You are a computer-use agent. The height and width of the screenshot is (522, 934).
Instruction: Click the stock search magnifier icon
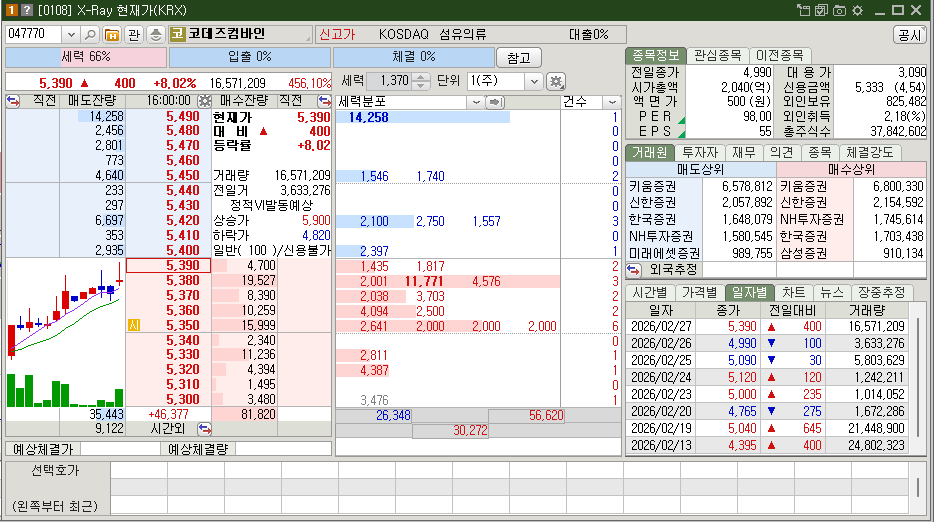90,35
